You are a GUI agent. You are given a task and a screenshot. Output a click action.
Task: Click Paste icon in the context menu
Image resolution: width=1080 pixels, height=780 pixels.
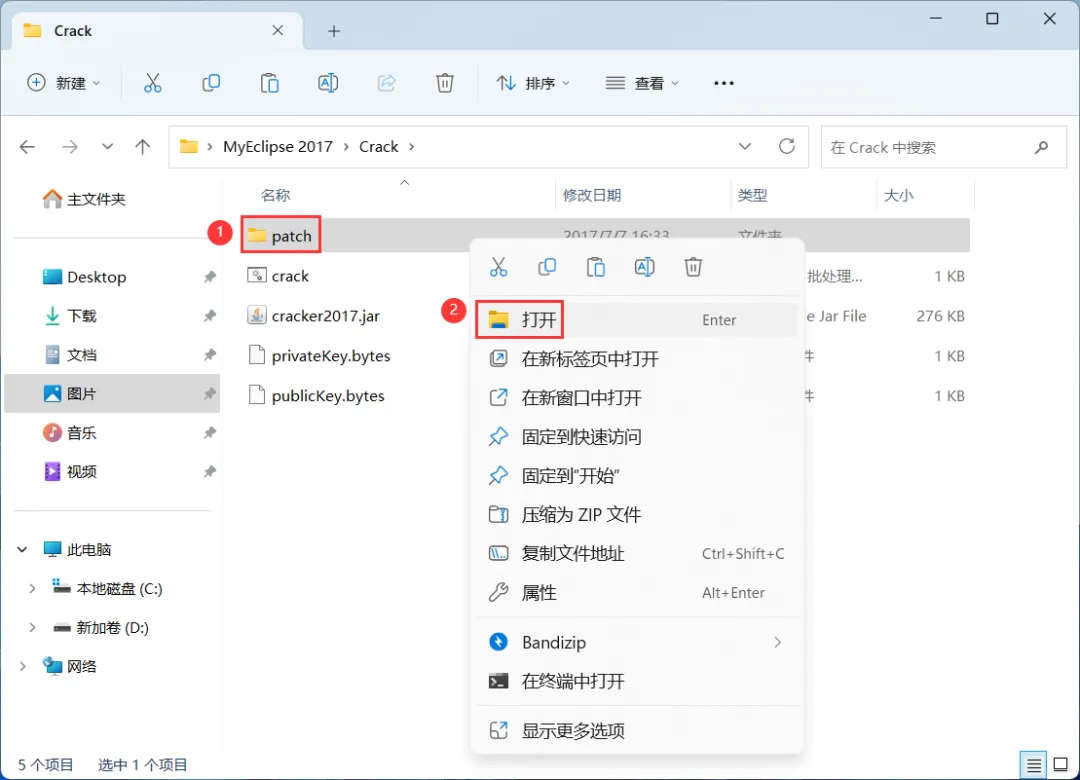[x=596, y=267]
